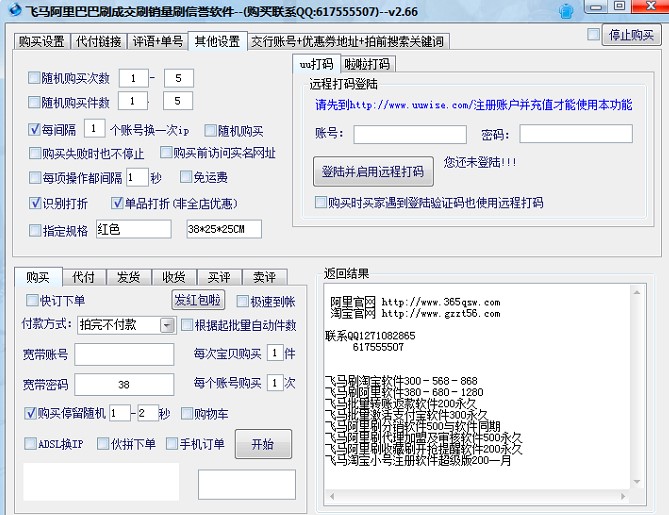This screenshot has width=669, height=515.
Task: Switch to the 代付链接 tab
Action: tap(99, 41)
